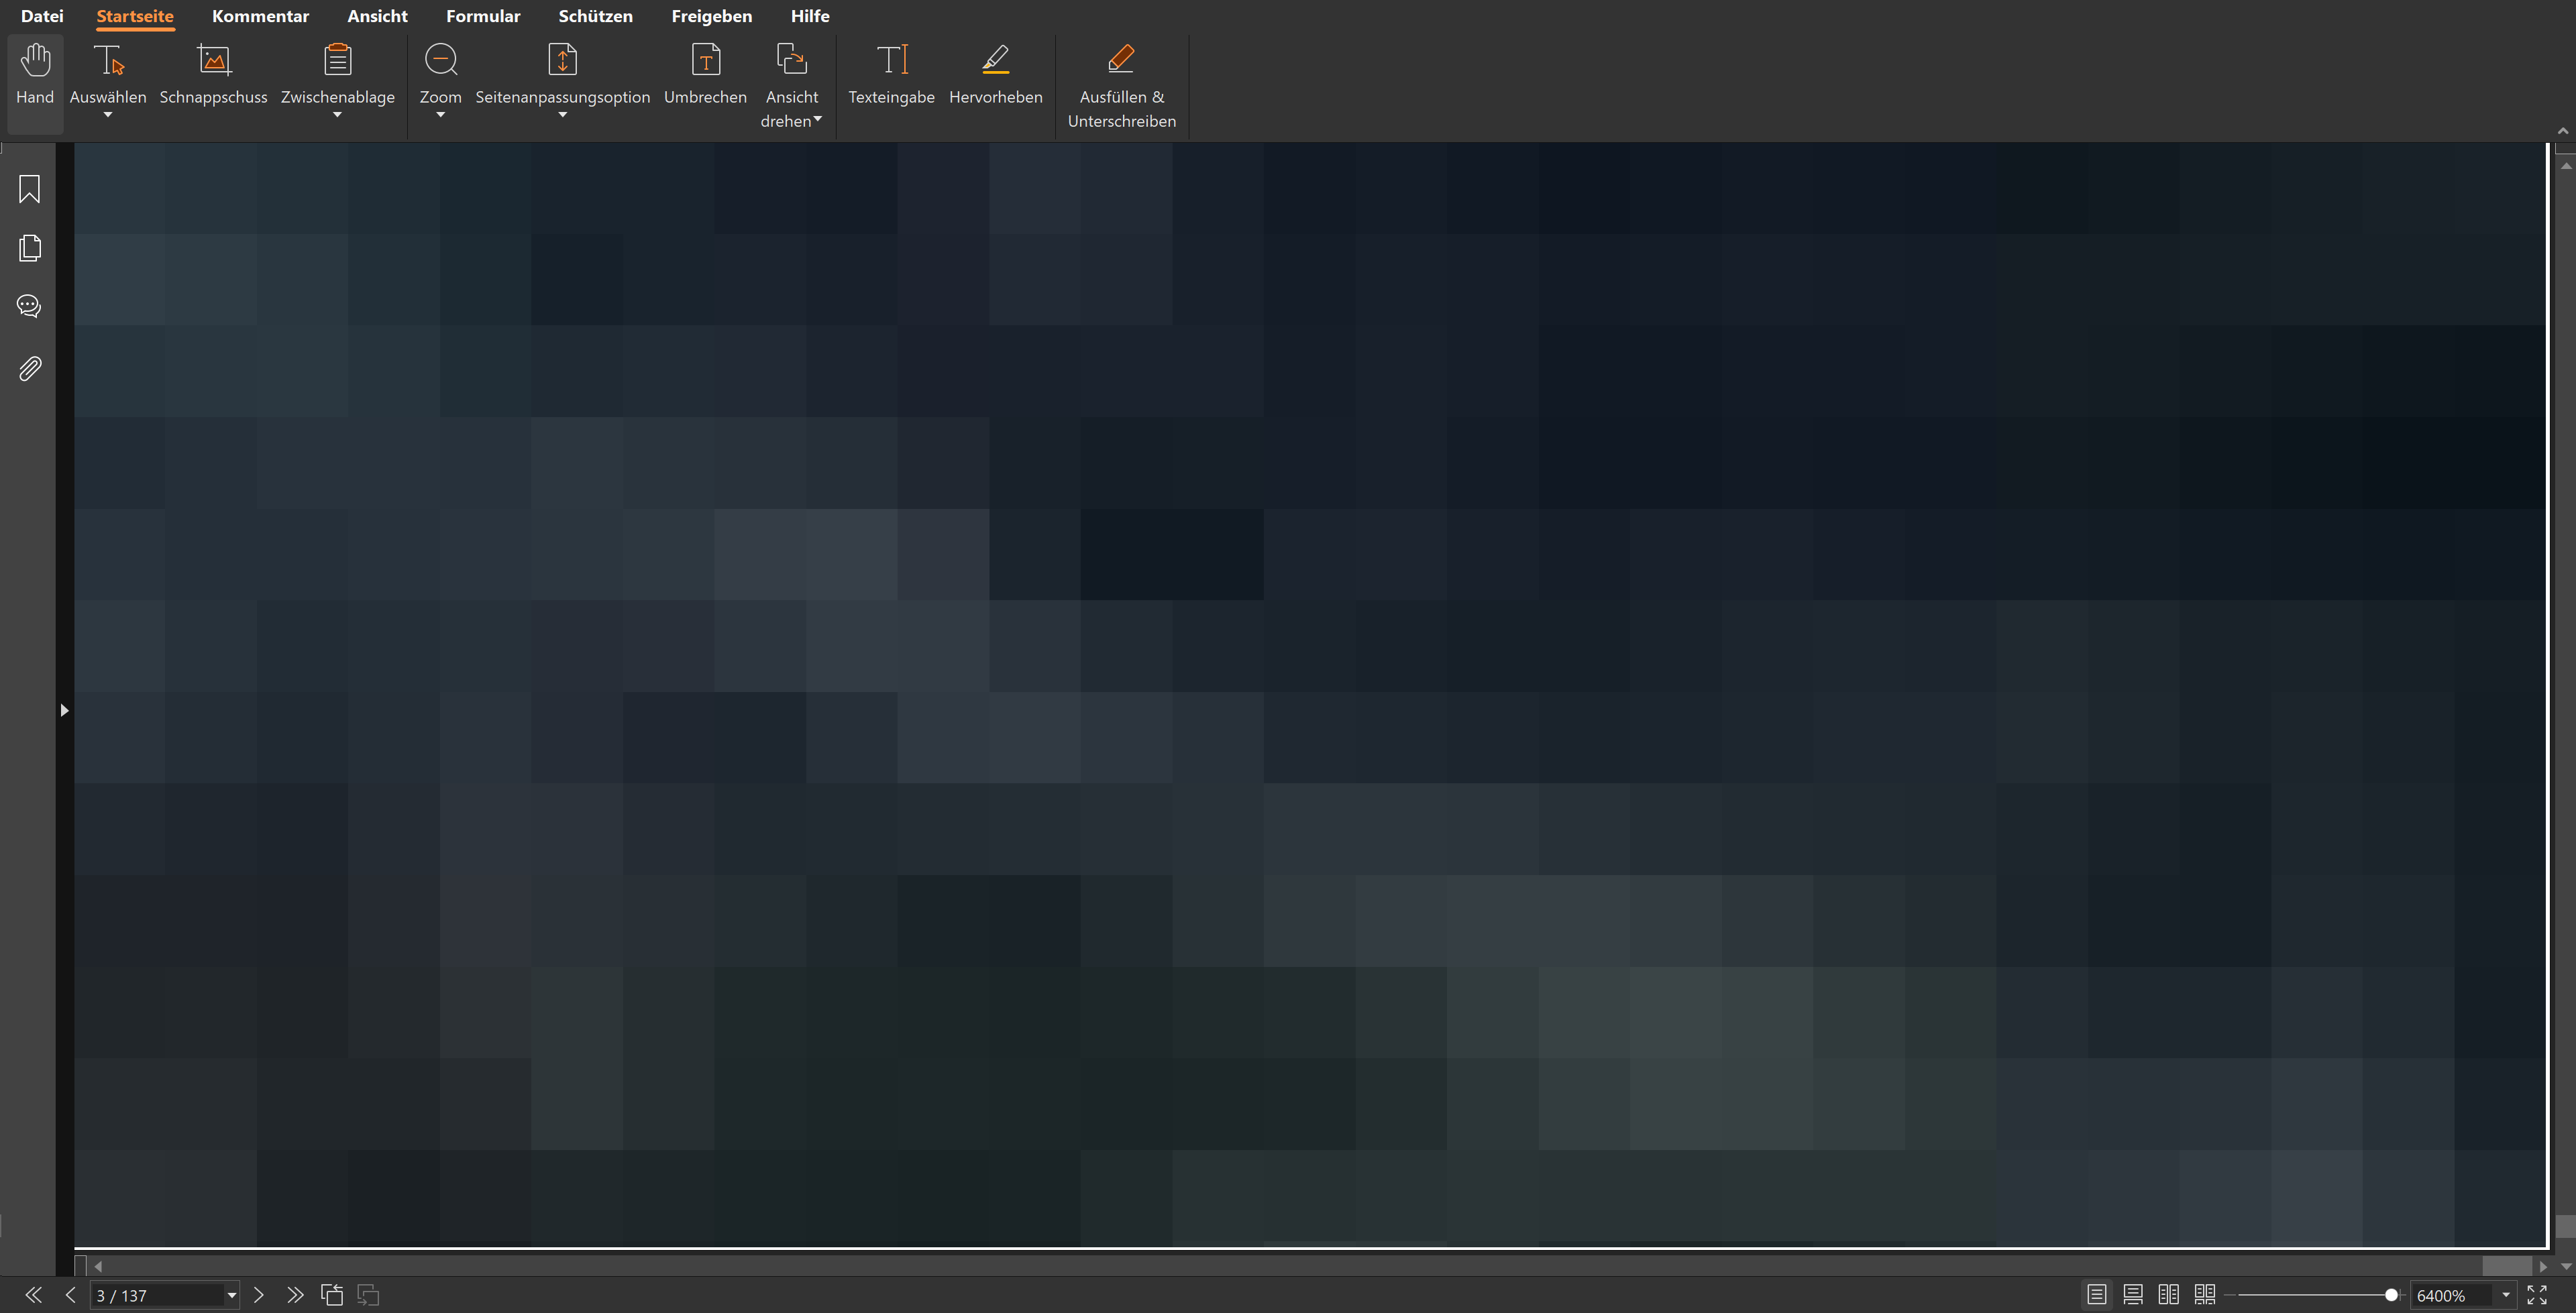Switch to the Hilfe tab

pos(810,16)
